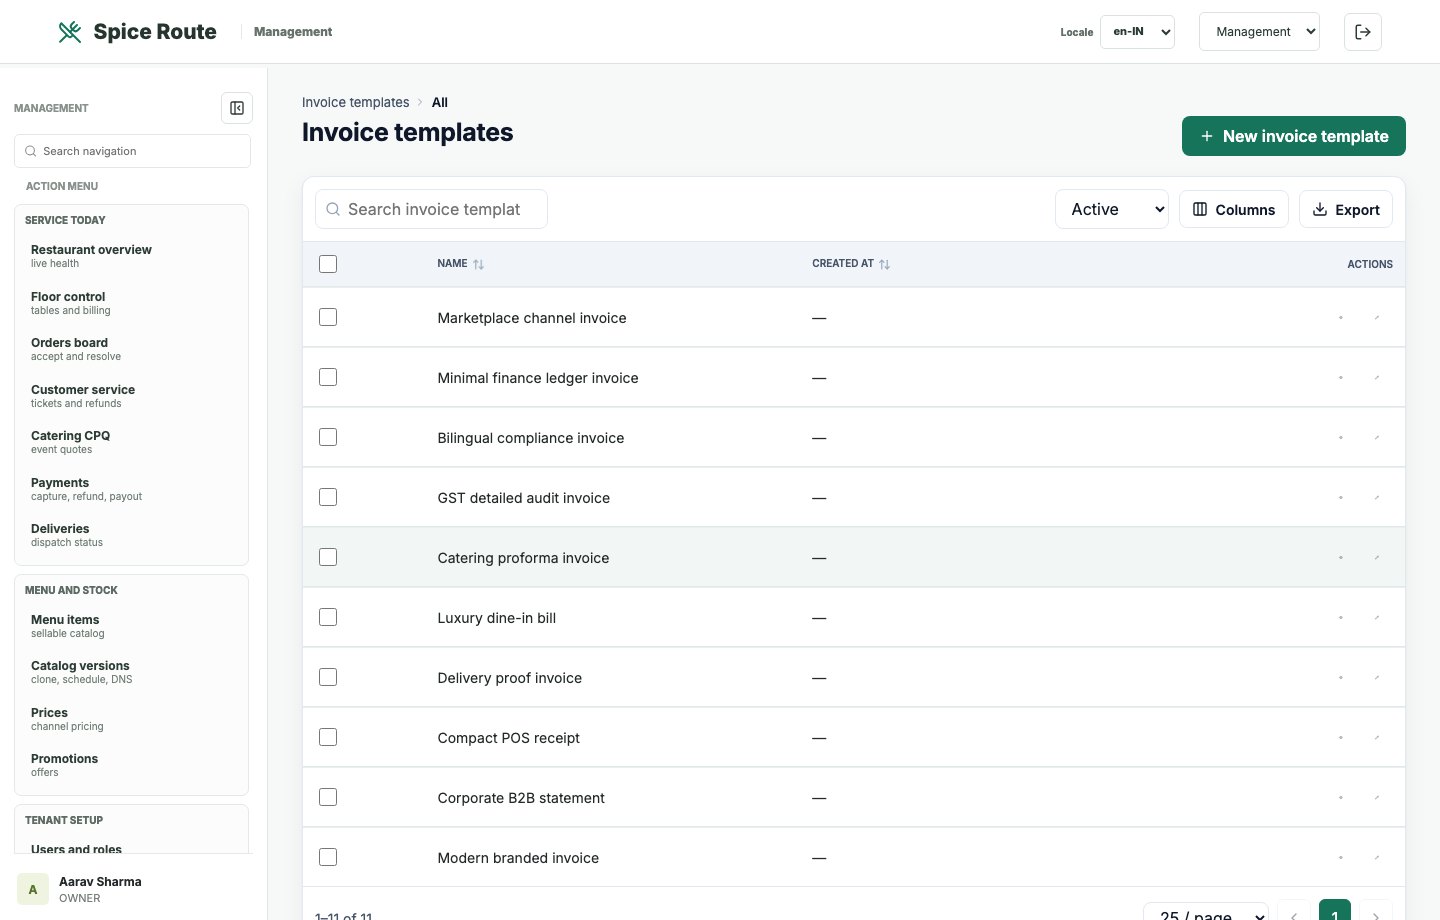This screenshot has width=1440, height=920.
Task: Check the Compact POS receipt row checkbox
Action: 328,737
